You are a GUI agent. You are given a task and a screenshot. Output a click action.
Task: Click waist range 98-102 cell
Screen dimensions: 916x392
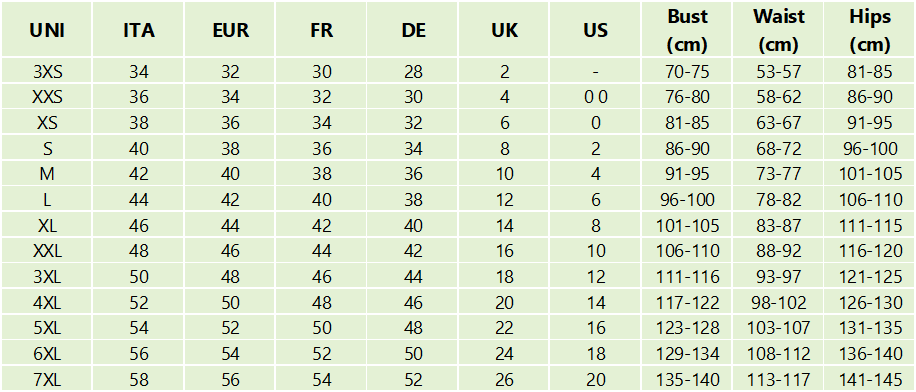[778, 302]
